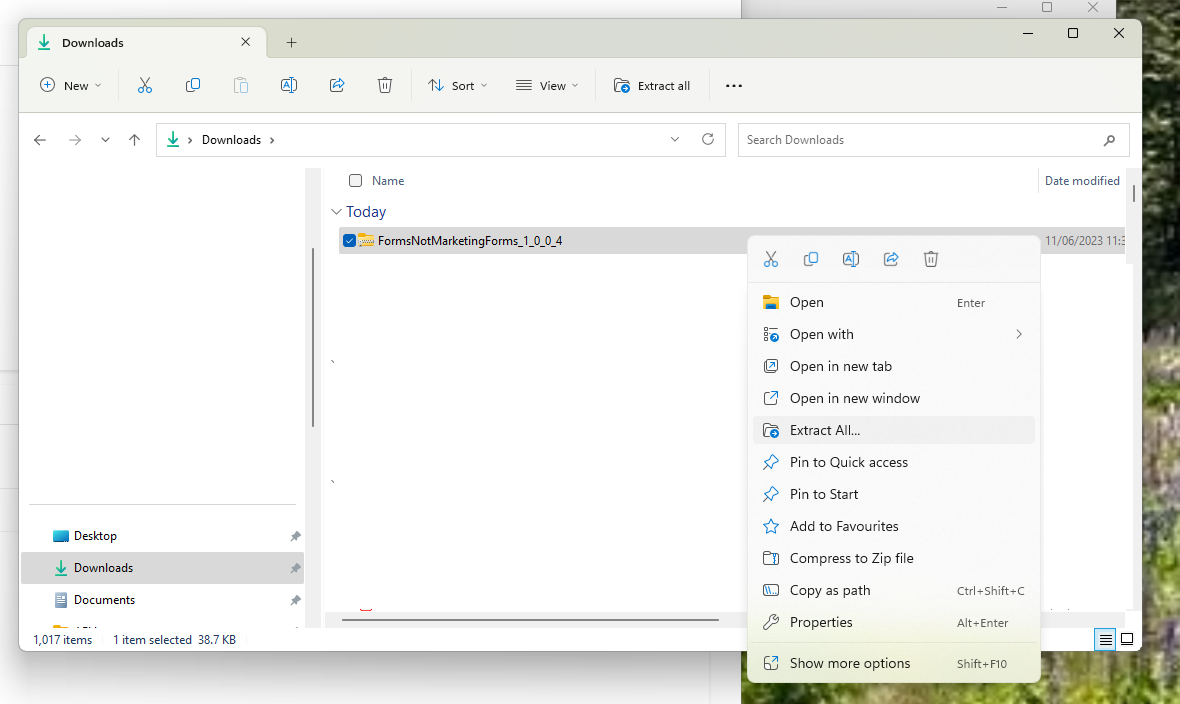
Task: Open the New dropdown menu
Action: pos(71,86)
